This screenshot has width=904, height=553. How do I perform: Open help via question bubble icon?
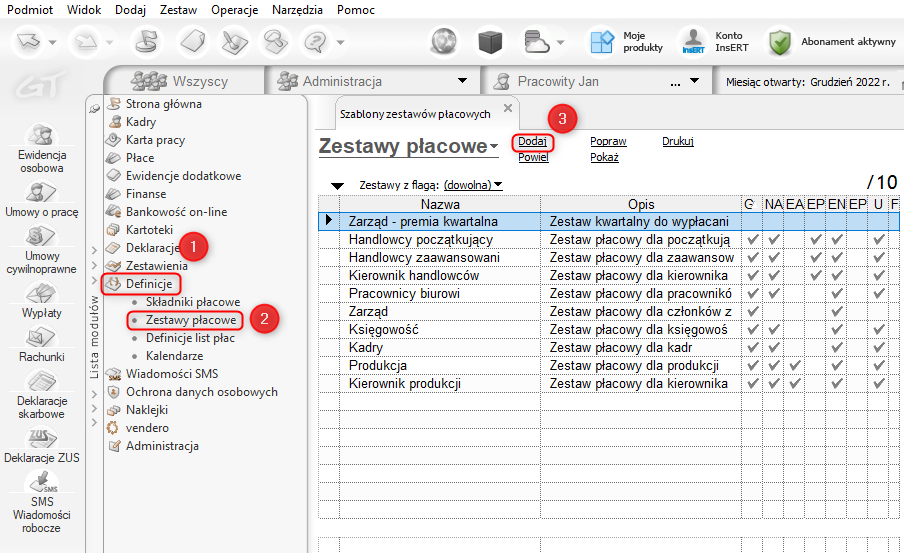pos(315,42)
